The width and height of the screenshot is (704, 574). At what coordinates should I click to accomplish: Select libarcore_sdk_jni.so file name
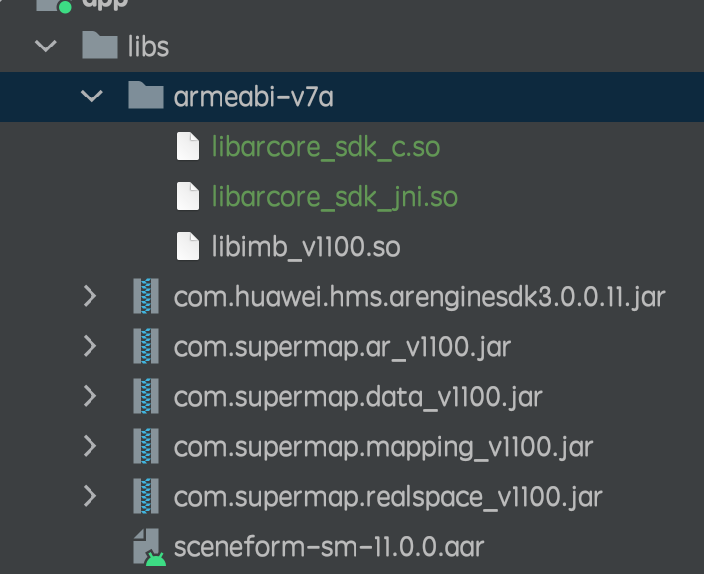coord(334,197)
